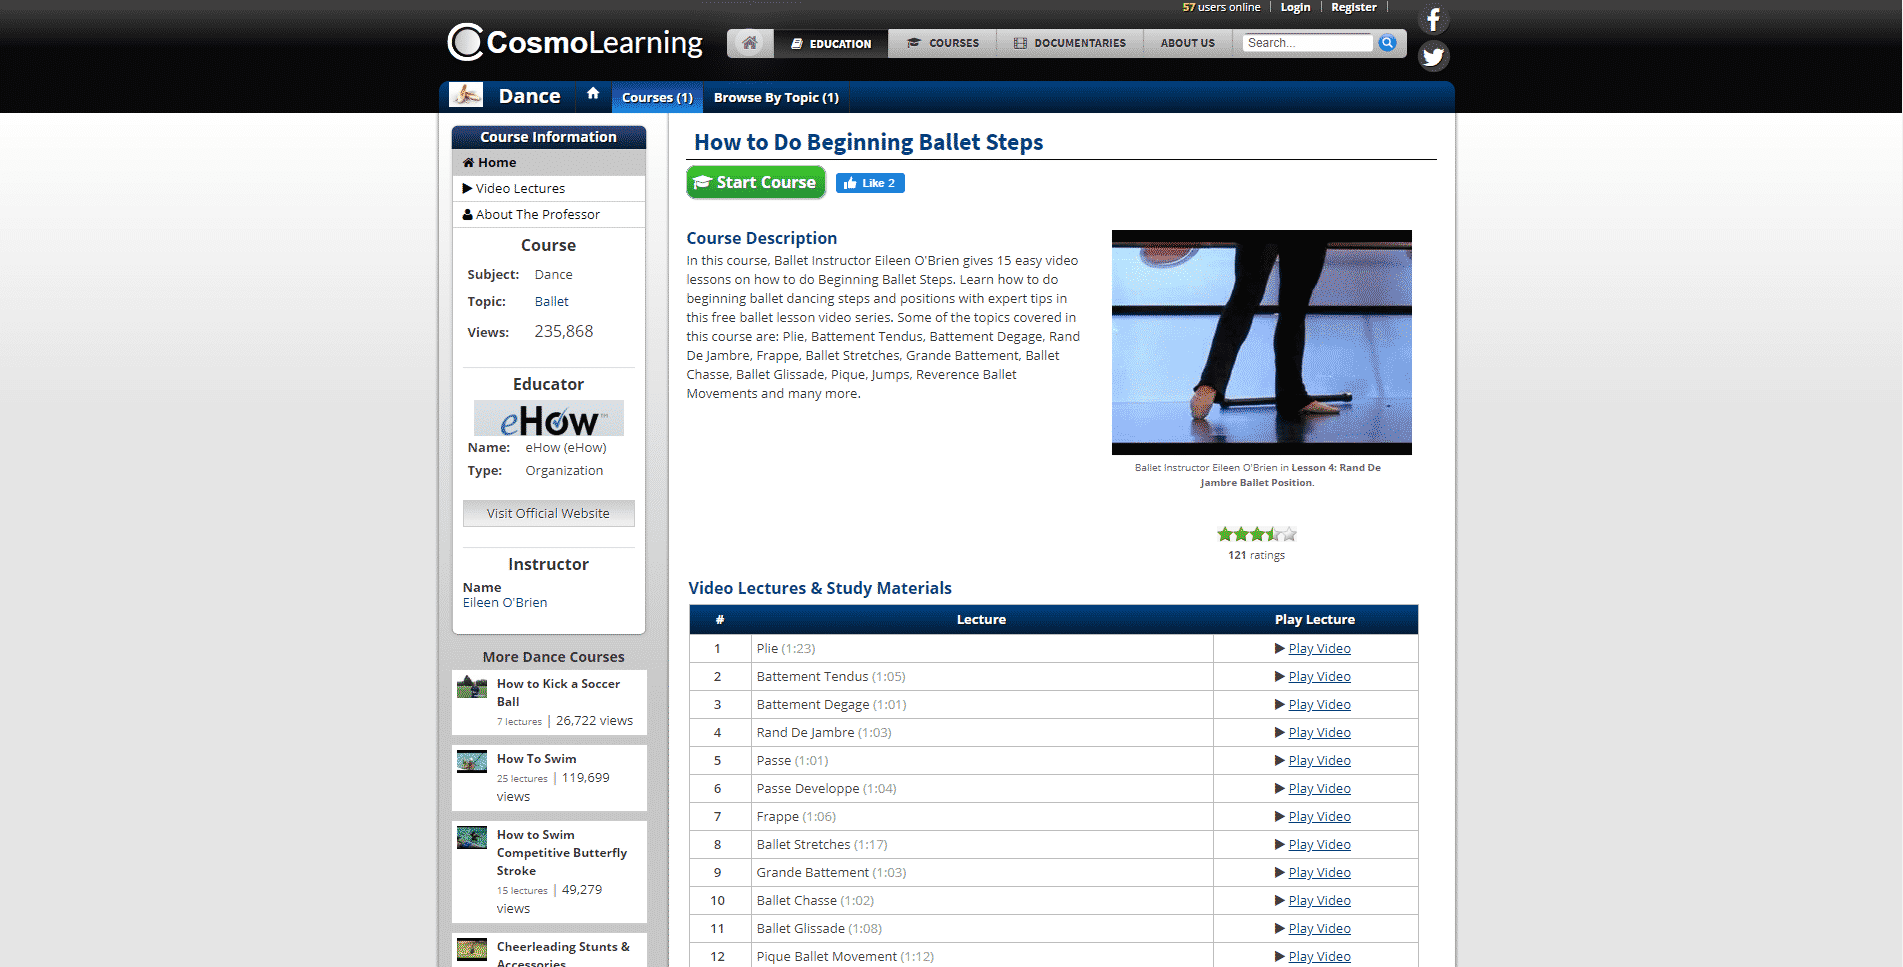Open the Education menu

click(831, 43)
